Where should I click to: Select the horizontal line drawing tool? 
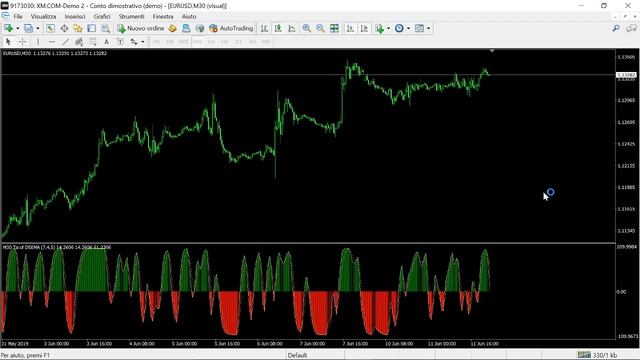[x=51, y=42]
